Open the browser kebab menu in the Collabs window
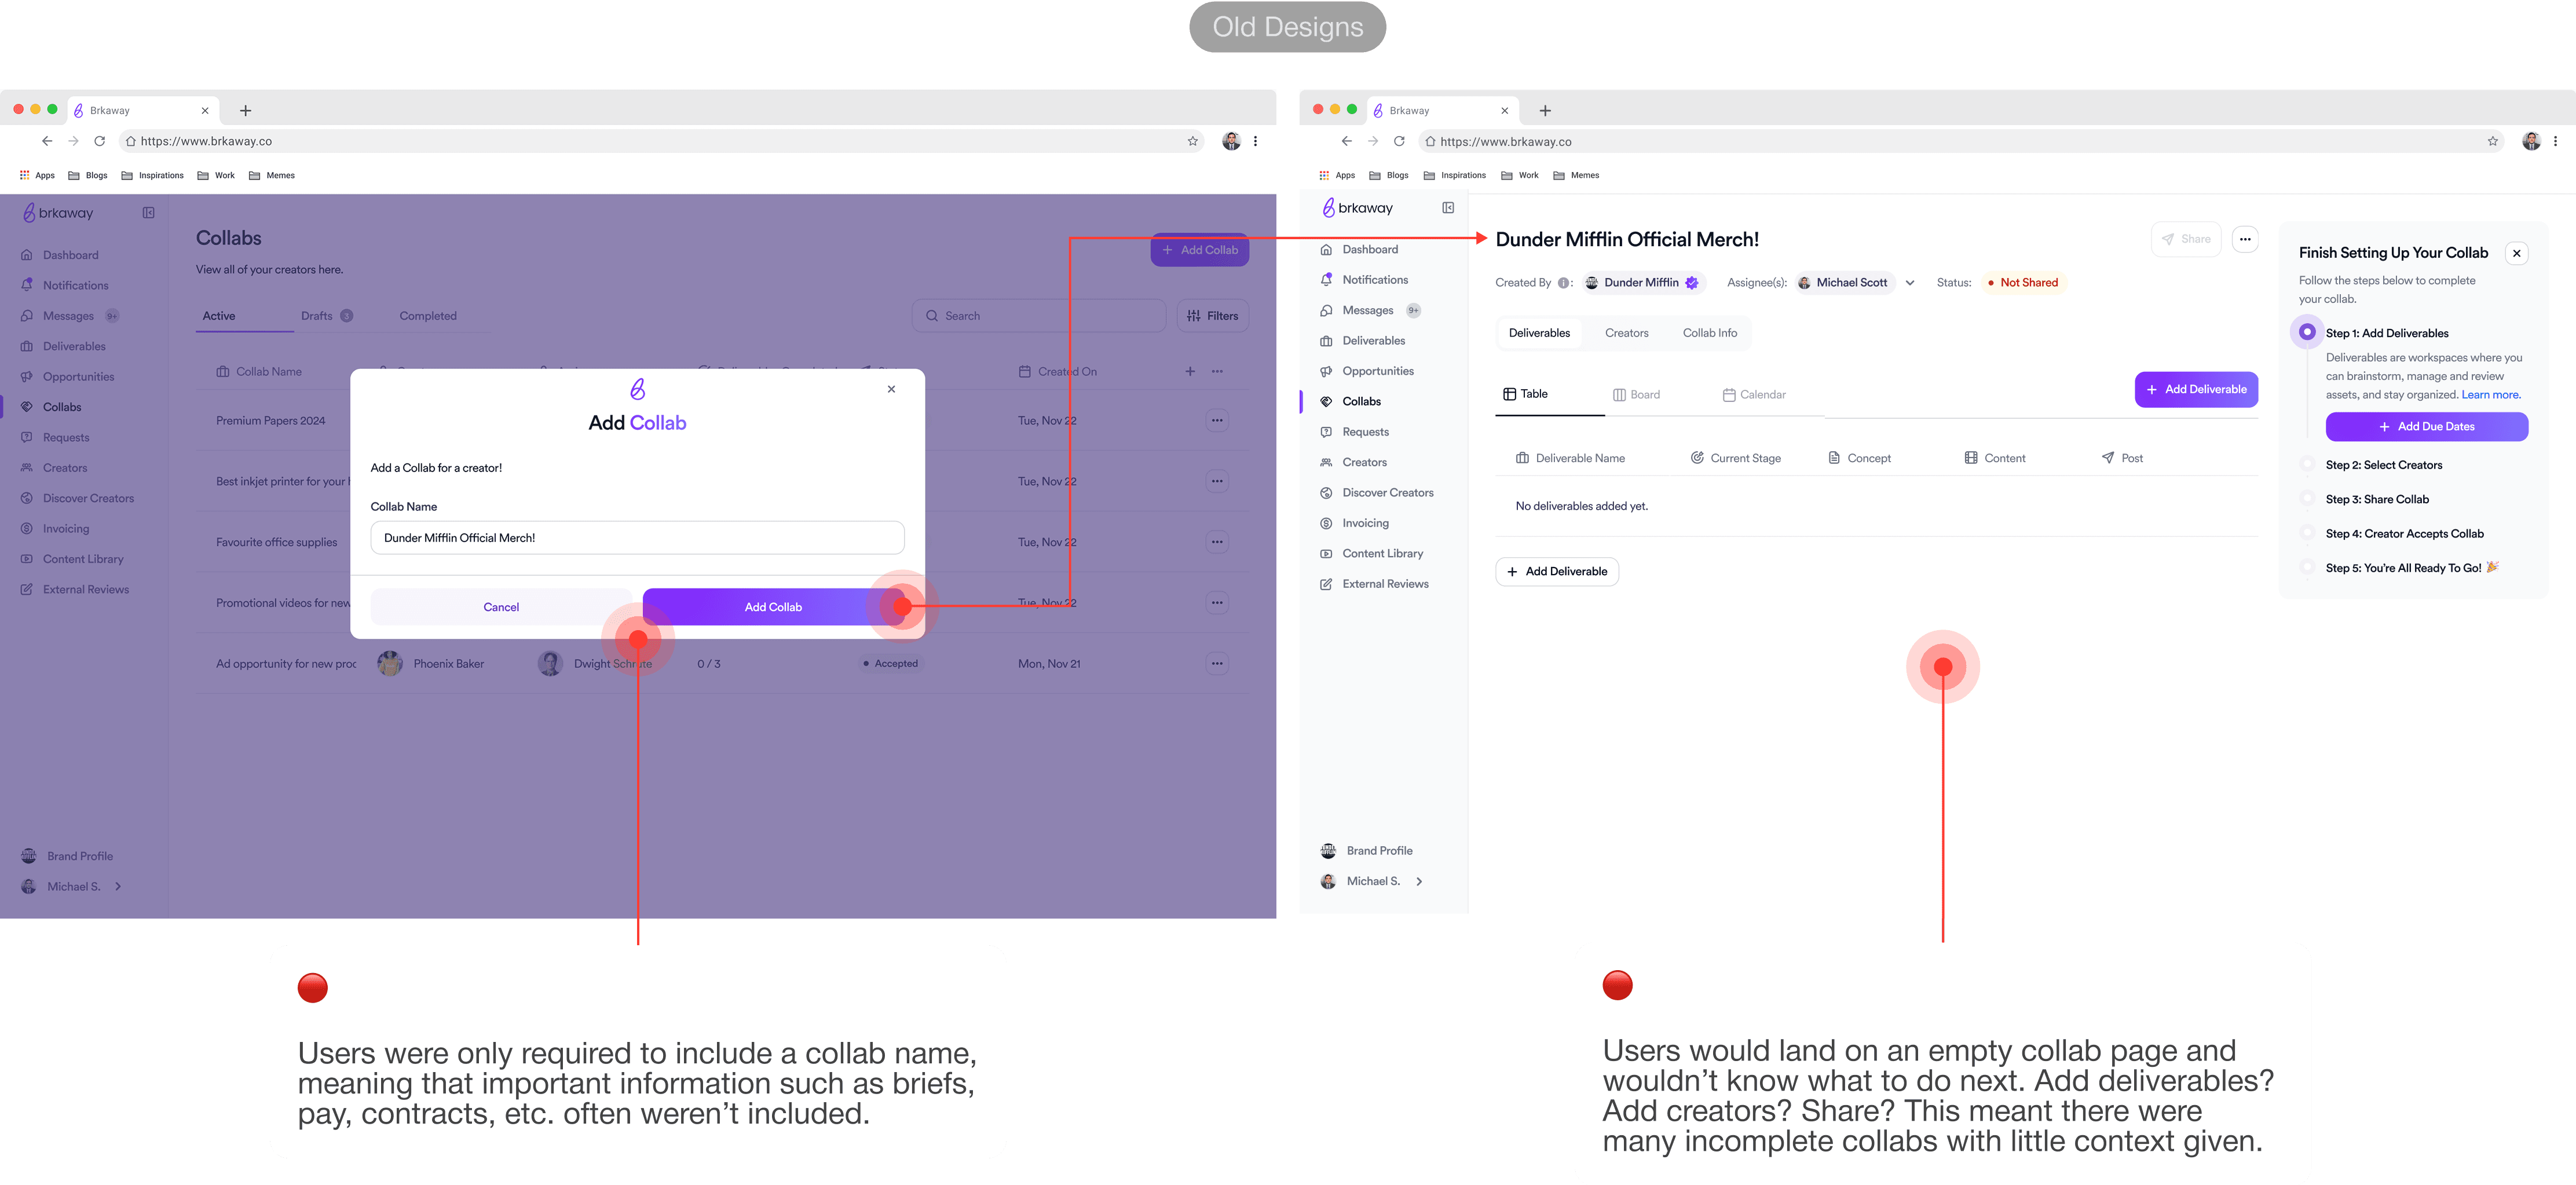Screen dimensions: 2576x1185 pyautogui.click(x=1255, y=141)
